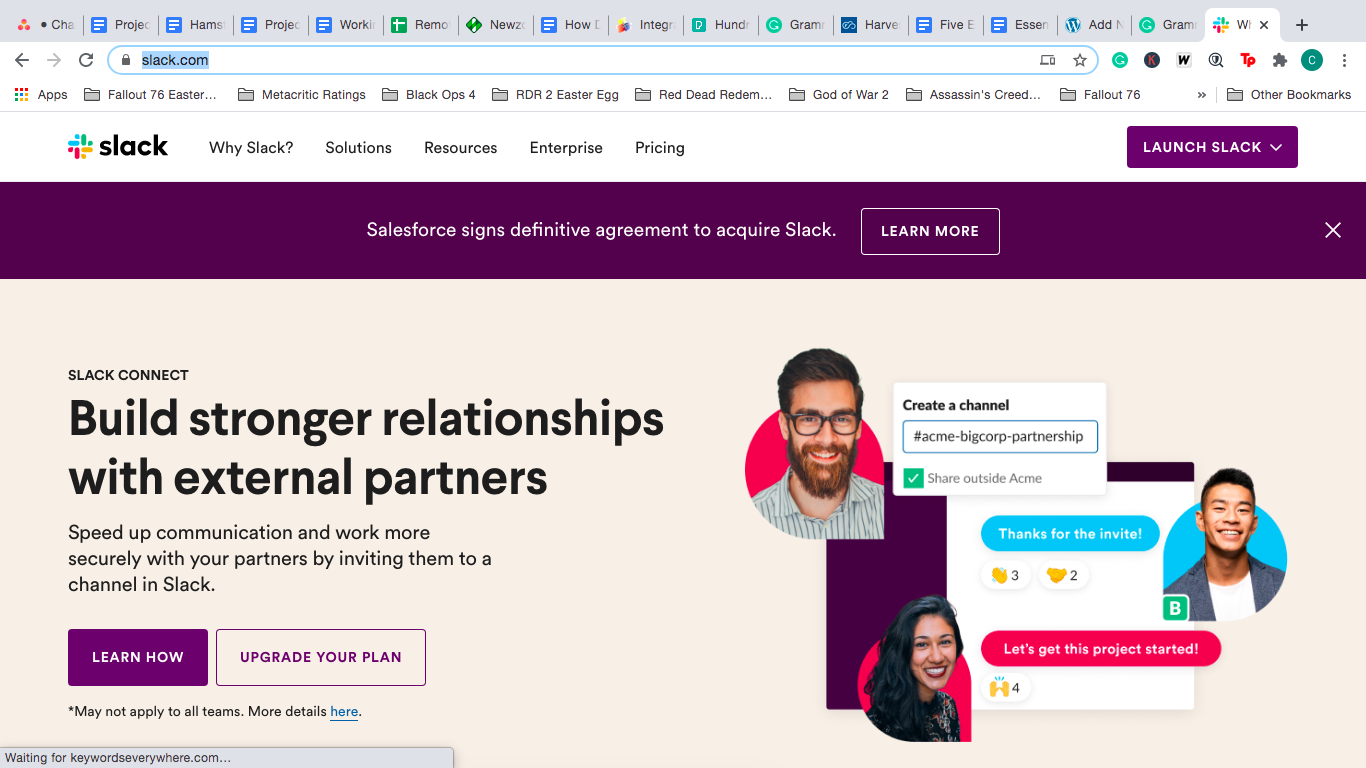Click the Chrome three-dot menu icon
Screen dimensions: 1366x768
point(1344,60)
